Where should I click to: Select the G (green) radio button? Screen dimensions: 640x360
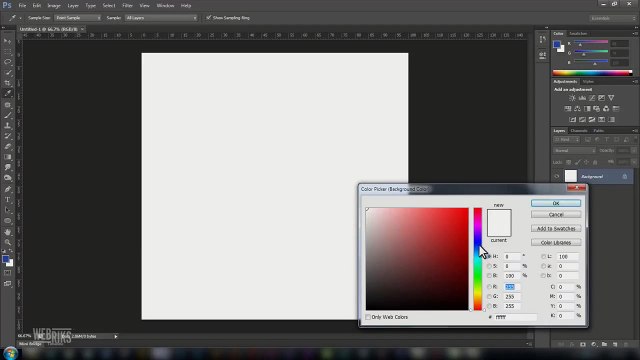click(489, 297)
